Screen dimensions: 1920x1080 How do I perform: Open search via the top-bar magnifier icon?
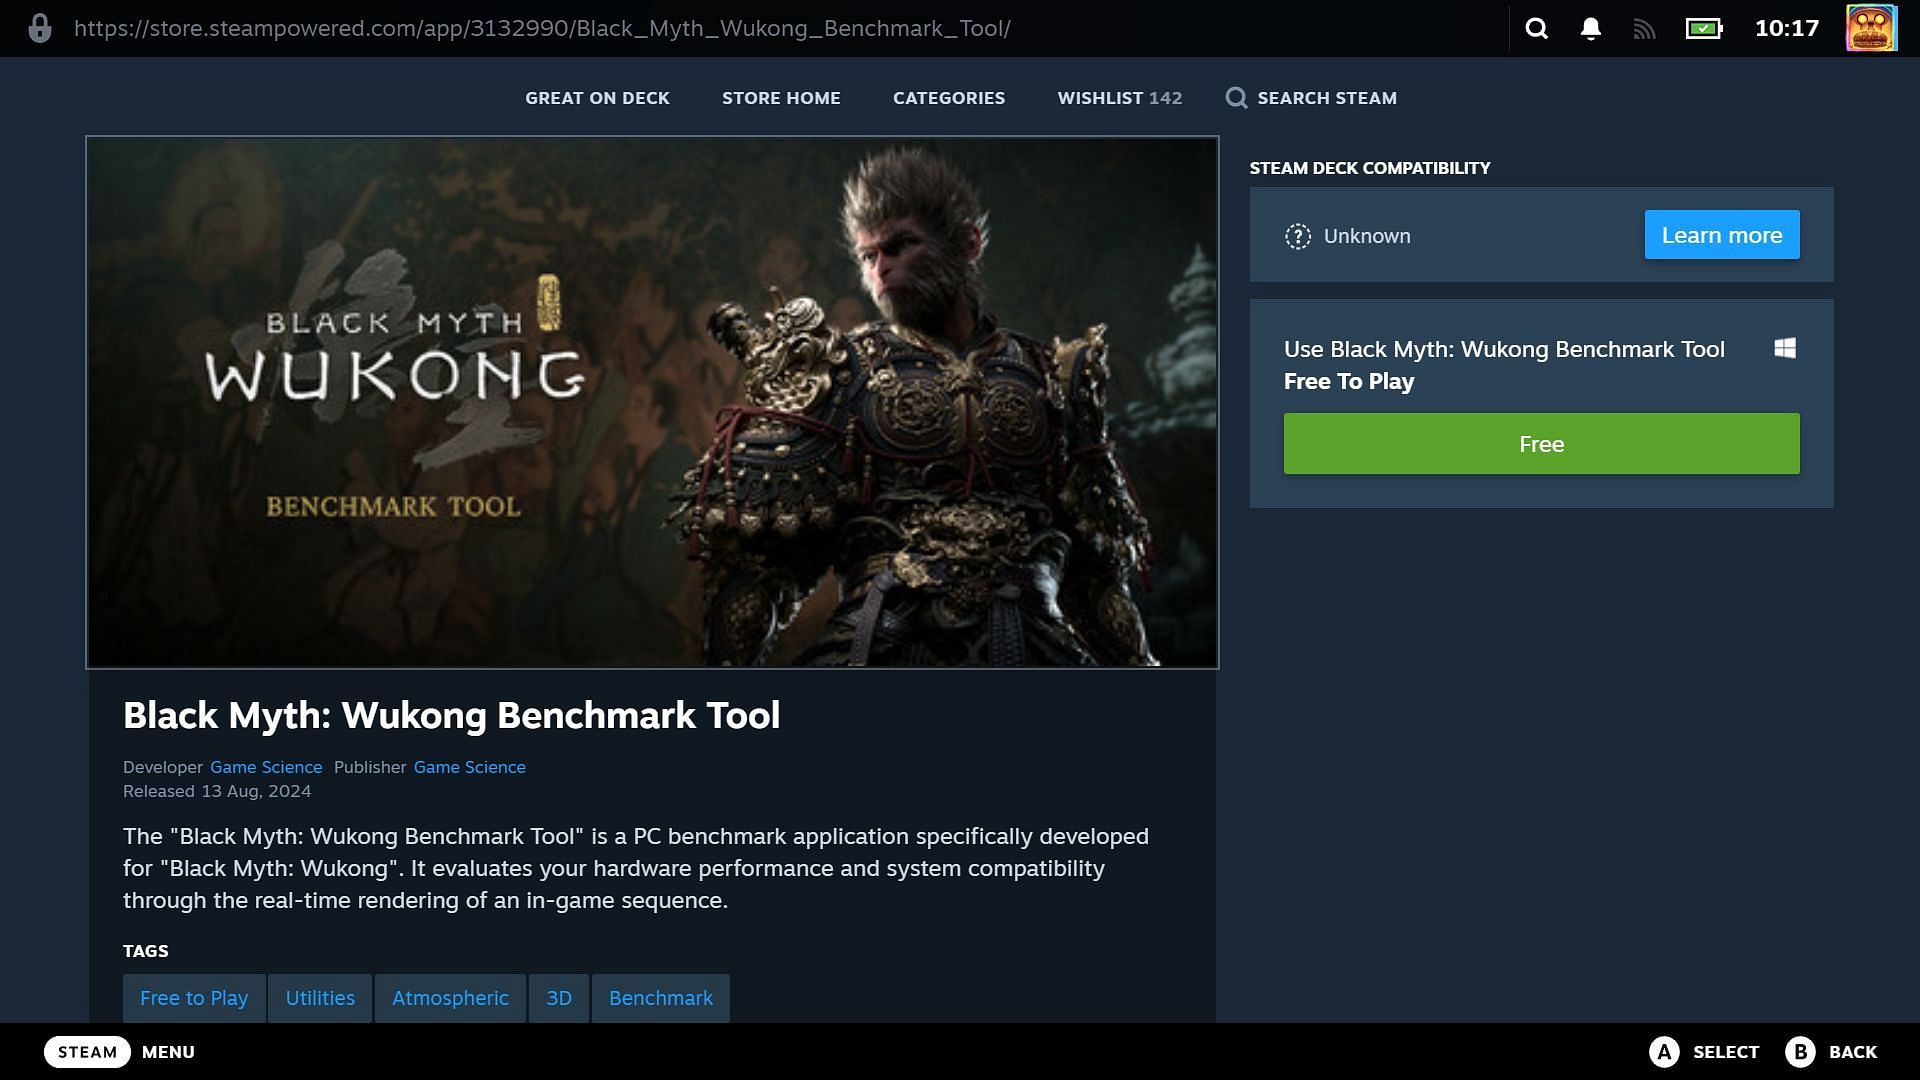pyautogui.click(x=1537, y=28)
